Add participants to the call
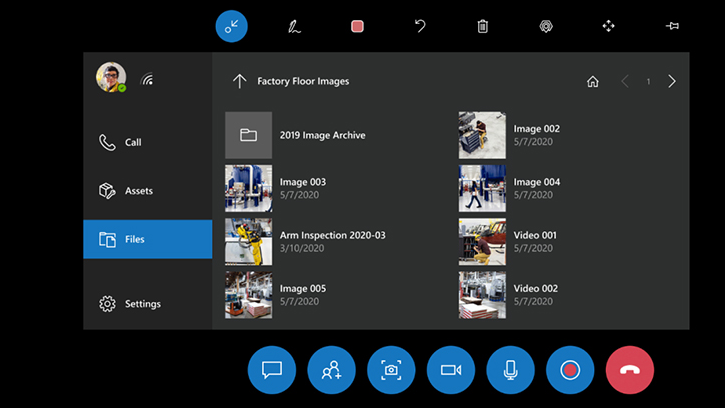 pyautogui.click(x=332, y=370)
